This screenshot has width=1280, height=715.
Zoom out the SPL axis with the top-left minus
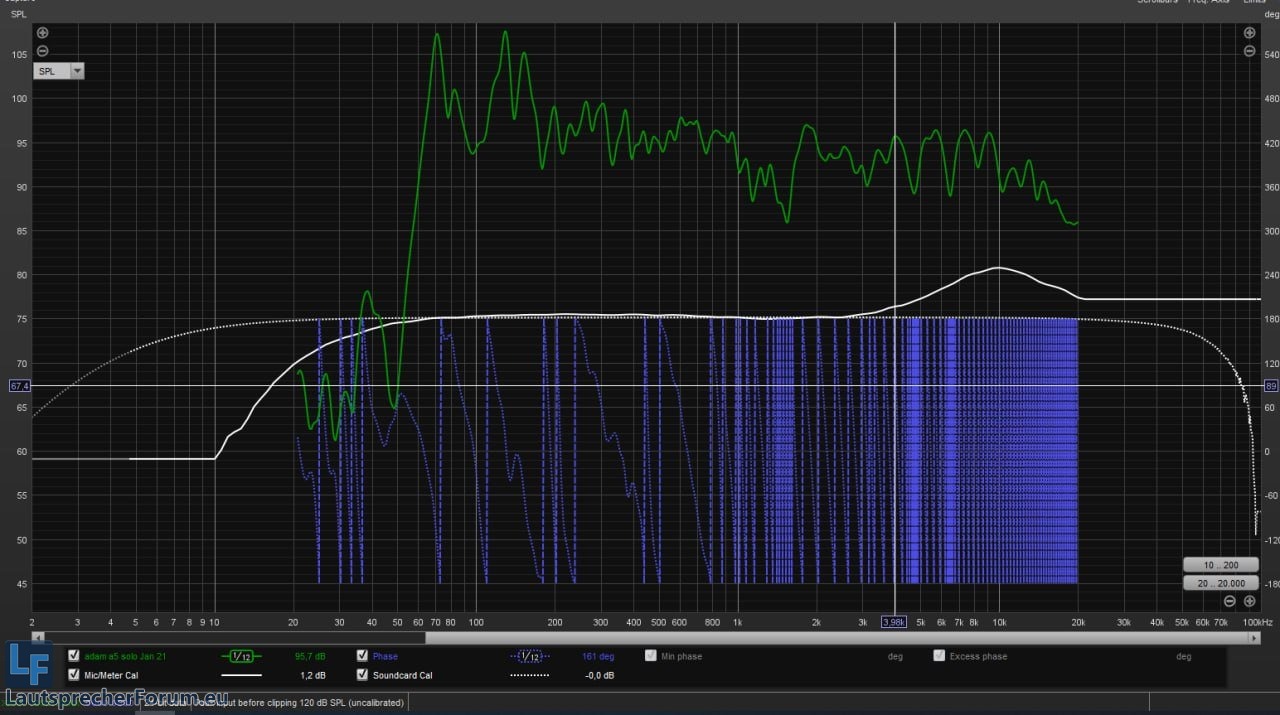(x=42, y=51)
